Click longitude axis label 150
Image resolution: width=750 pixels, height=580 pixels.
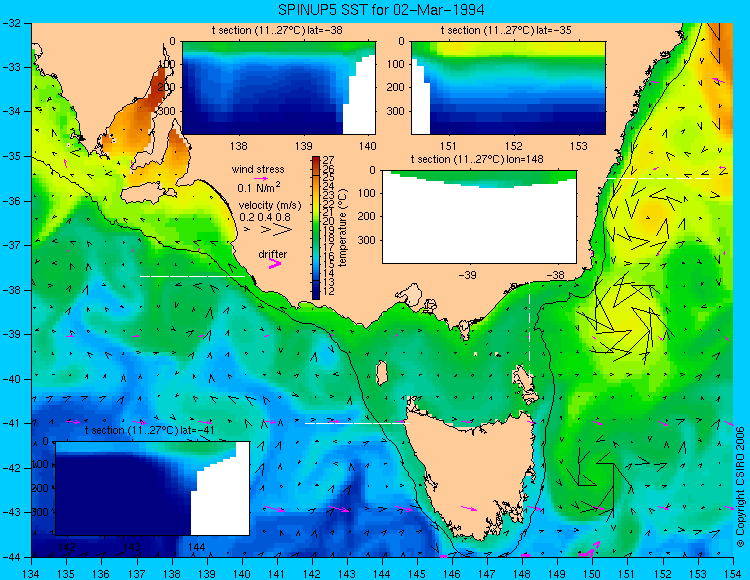592,574
